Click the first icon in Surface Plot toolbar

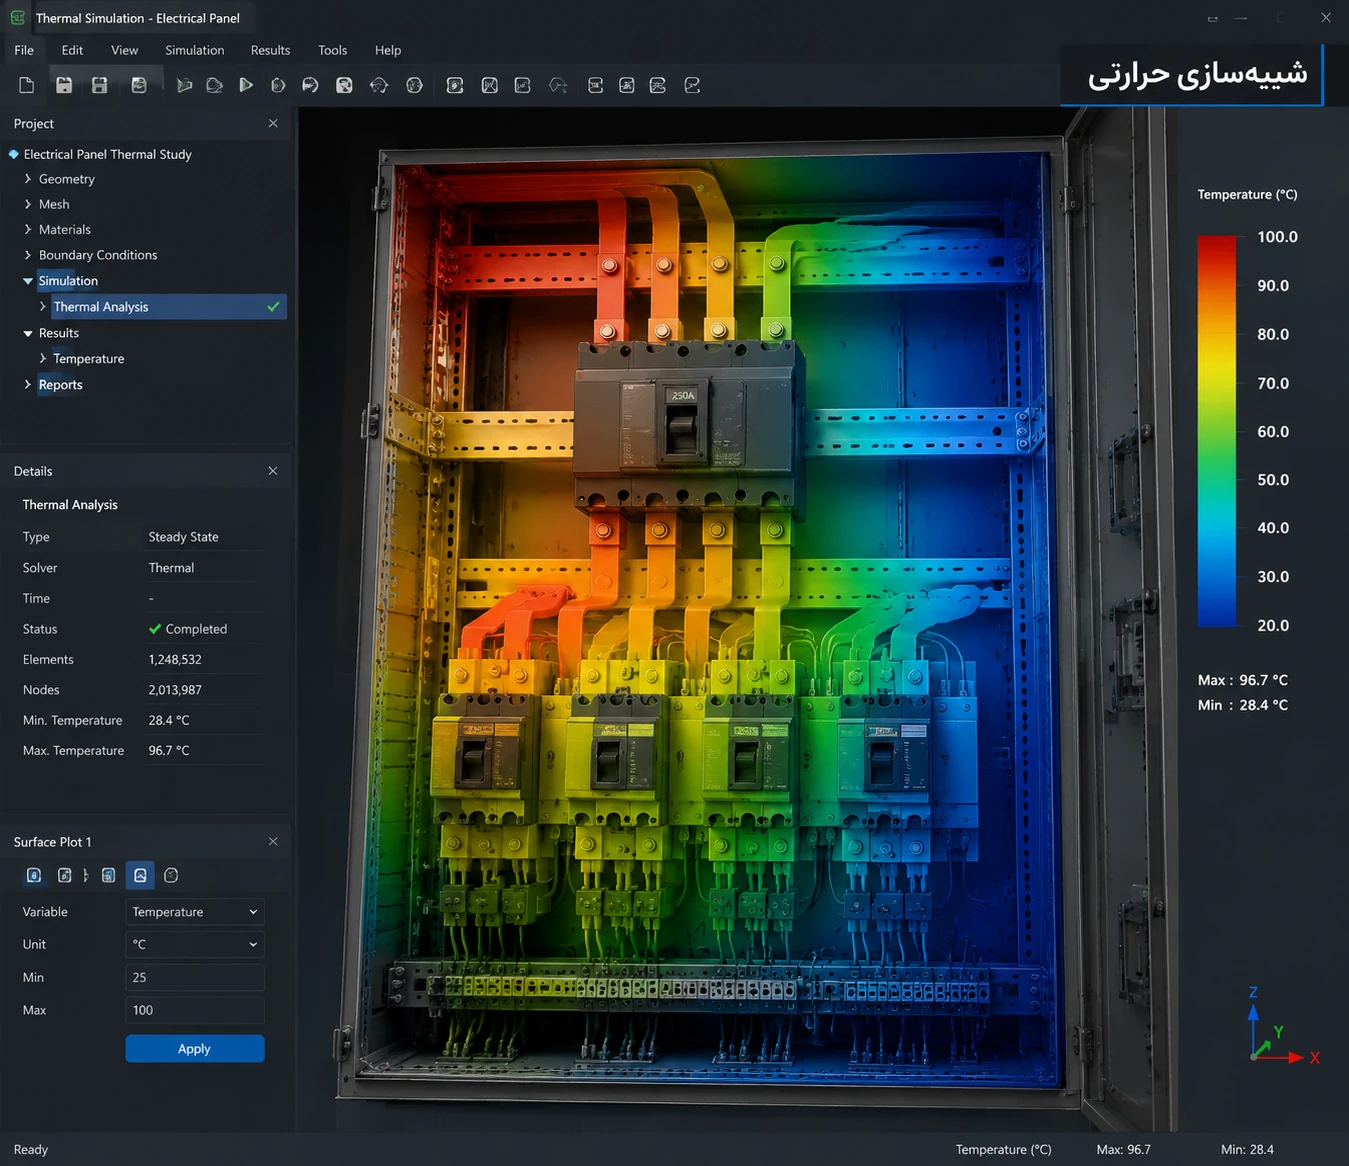tap(34, 875)
